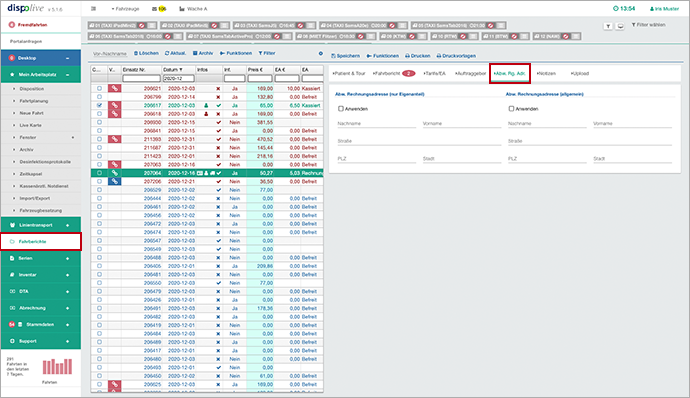Image resolution: width=690 pixels, height=398 pixels.
Task: Click the Wache A station item
Action: coord(193,9)
